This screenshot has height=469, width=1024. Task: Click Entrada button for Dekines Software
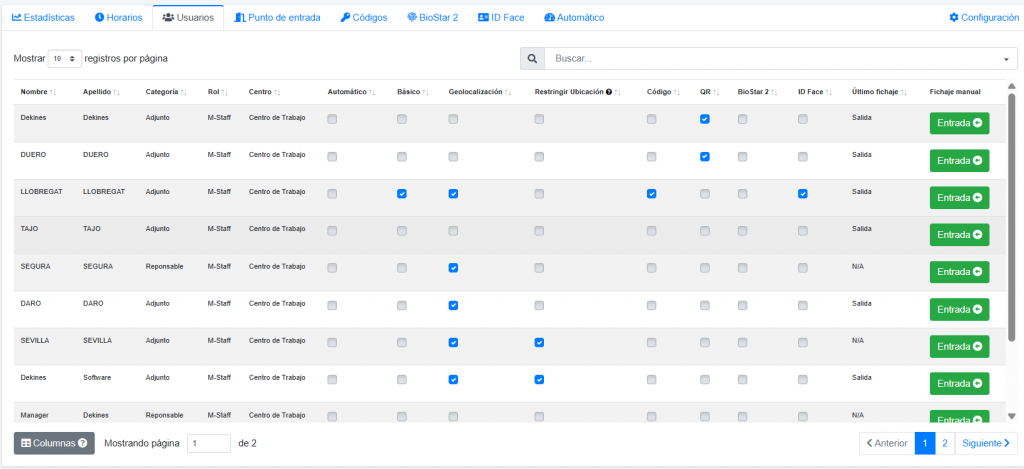point(959,383)
